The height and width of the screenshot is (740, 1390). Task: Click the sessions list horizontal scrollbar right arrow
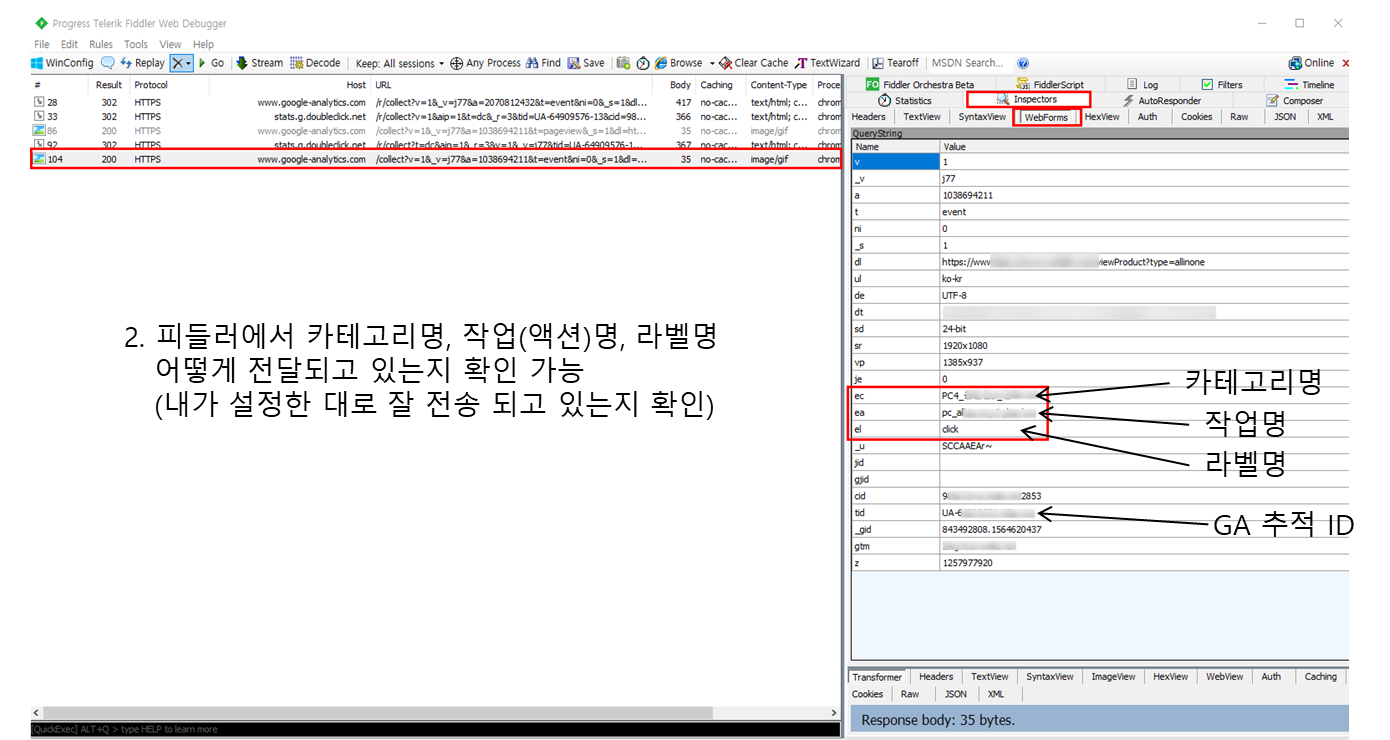pyautogui.click(x=834, y=713)
